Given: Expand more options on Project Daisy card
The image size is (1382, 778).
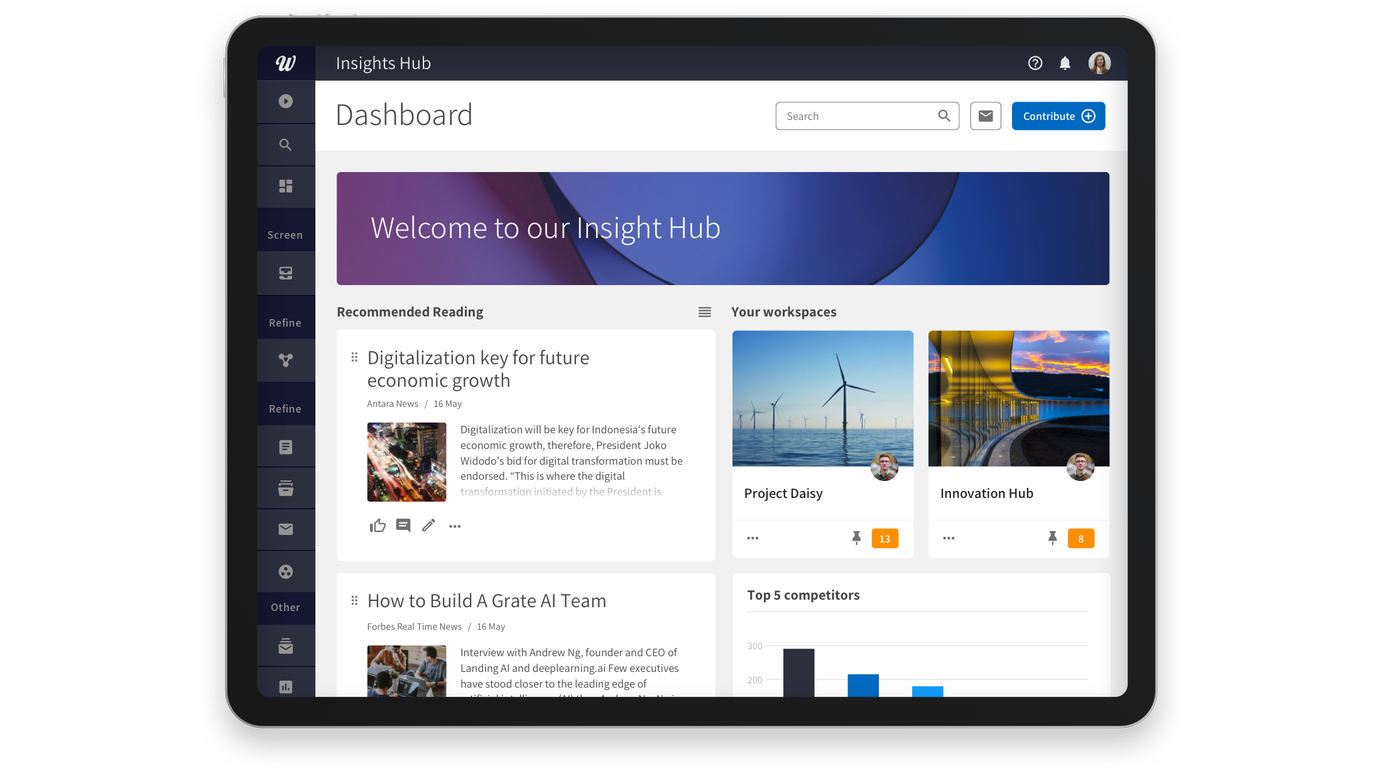Looking at the screenshot, I should tap(753, 538).
